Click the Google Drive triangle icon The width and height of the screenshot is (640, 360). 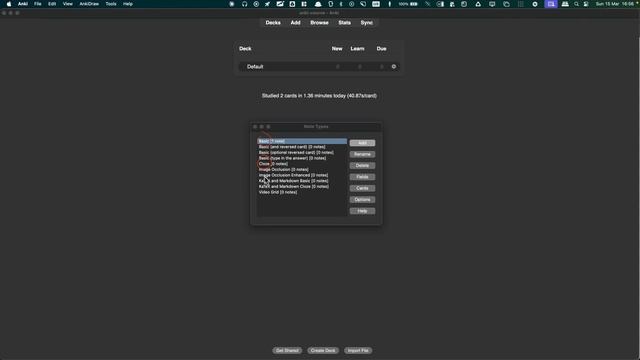pyautogui.click(x=478, y=4)
